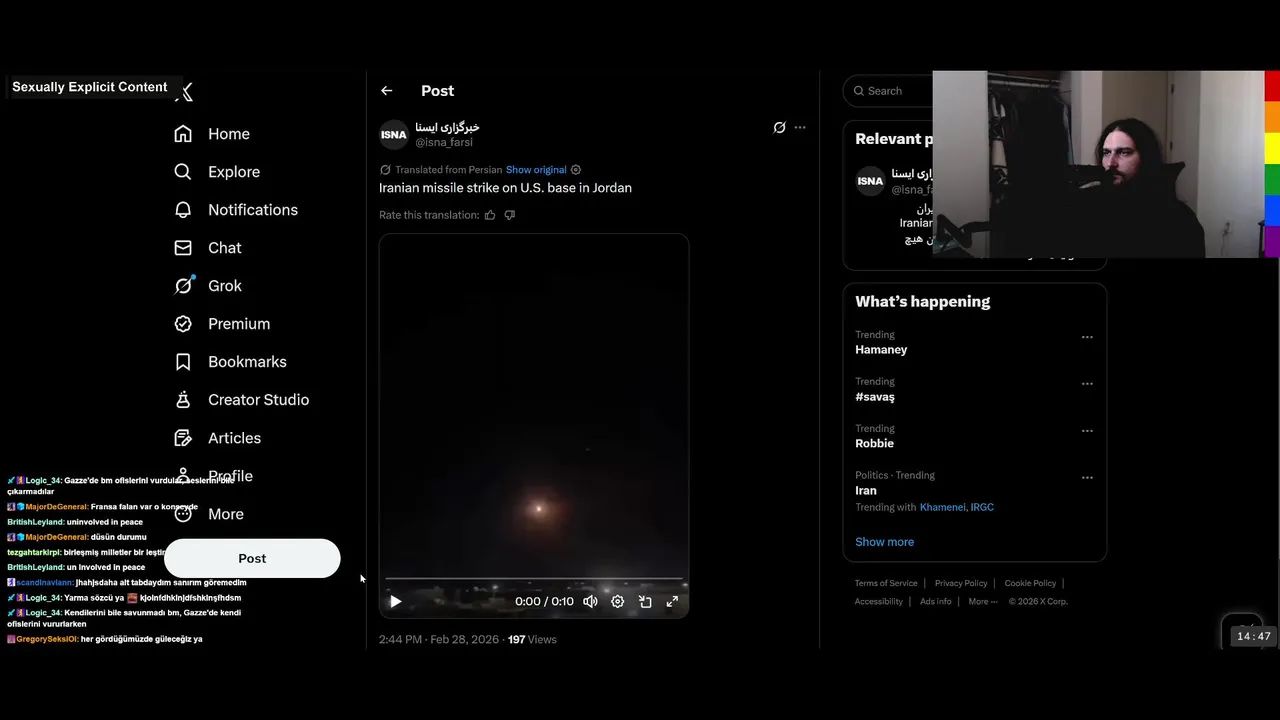
Task: Open three-dot menu for the post
Action: (800, 127)
